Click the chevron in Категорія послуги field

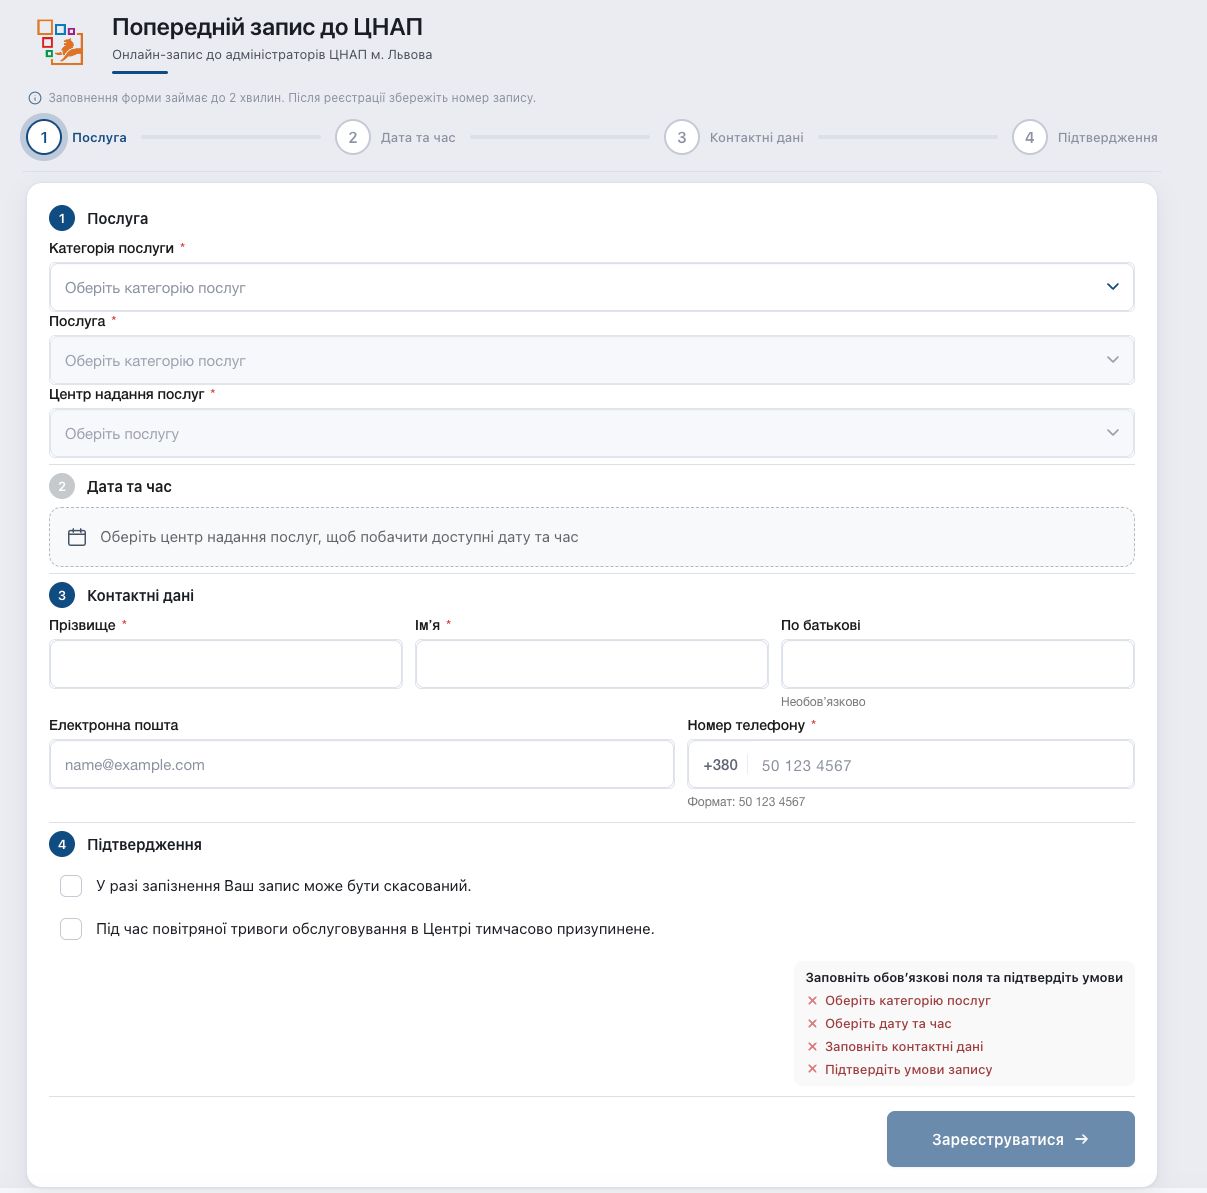coord(1113,287)
